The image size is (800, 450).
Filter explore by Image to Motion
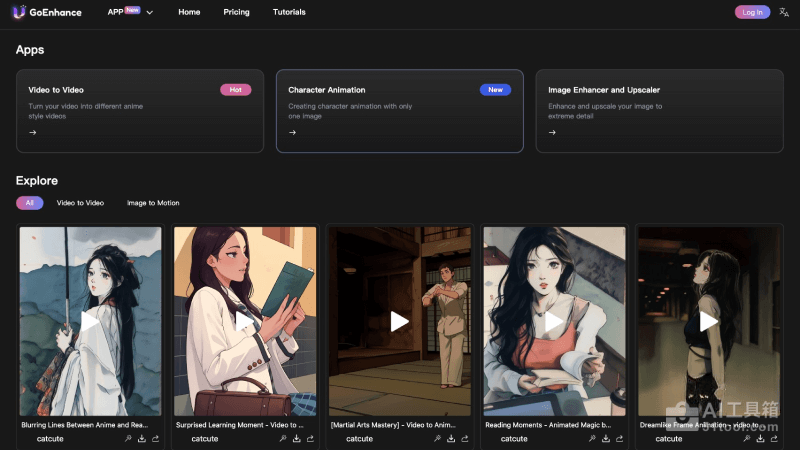153,203
